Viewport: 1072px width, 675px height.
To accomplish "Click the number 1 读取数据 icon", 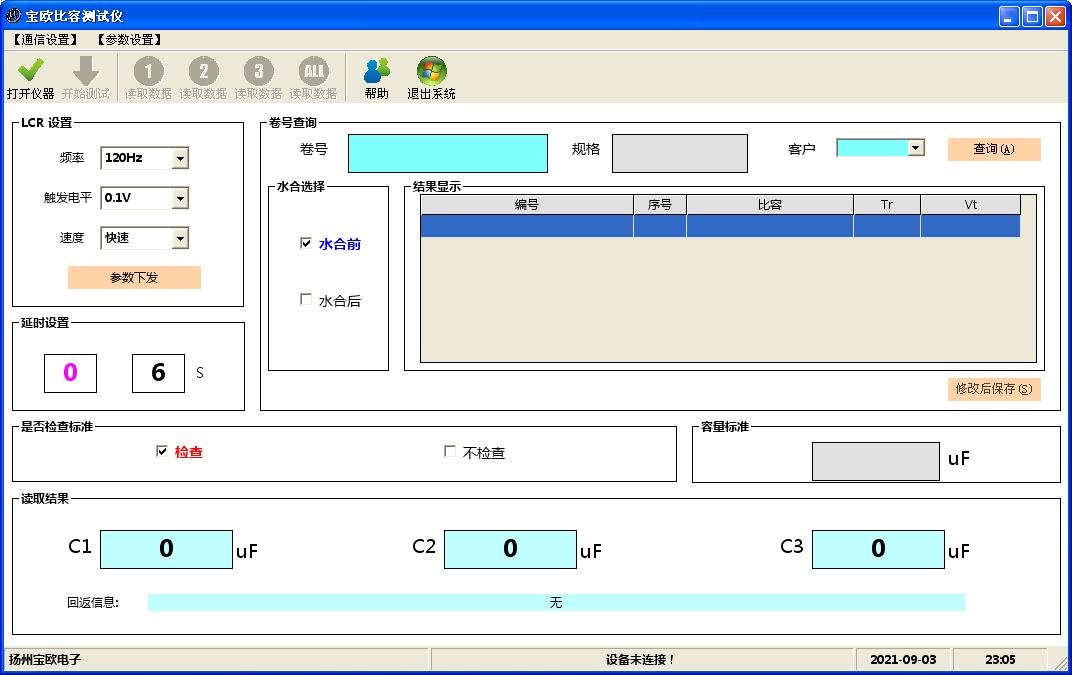I will tap(148, 71).
